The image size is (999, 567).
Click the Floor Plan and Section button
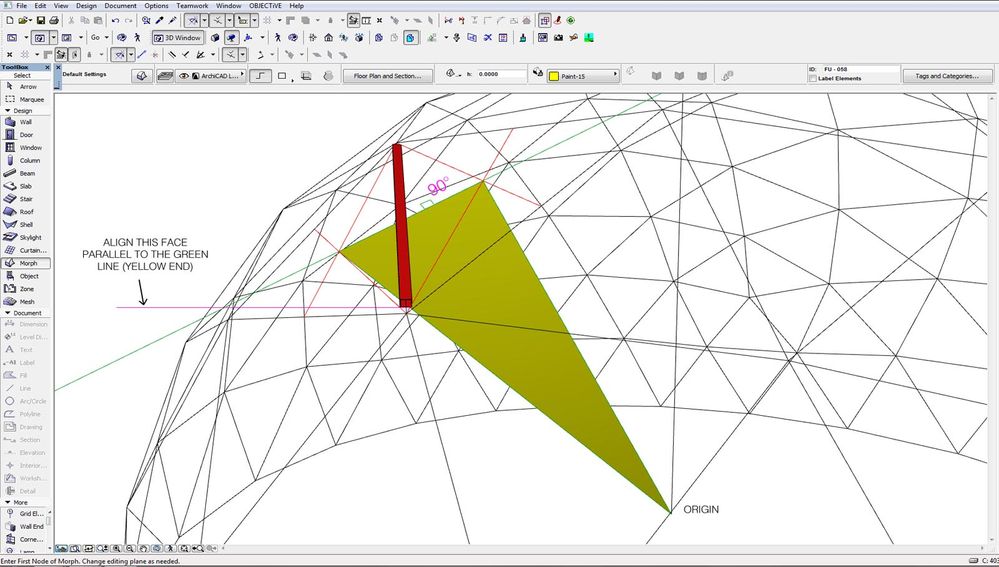point(388,75)
